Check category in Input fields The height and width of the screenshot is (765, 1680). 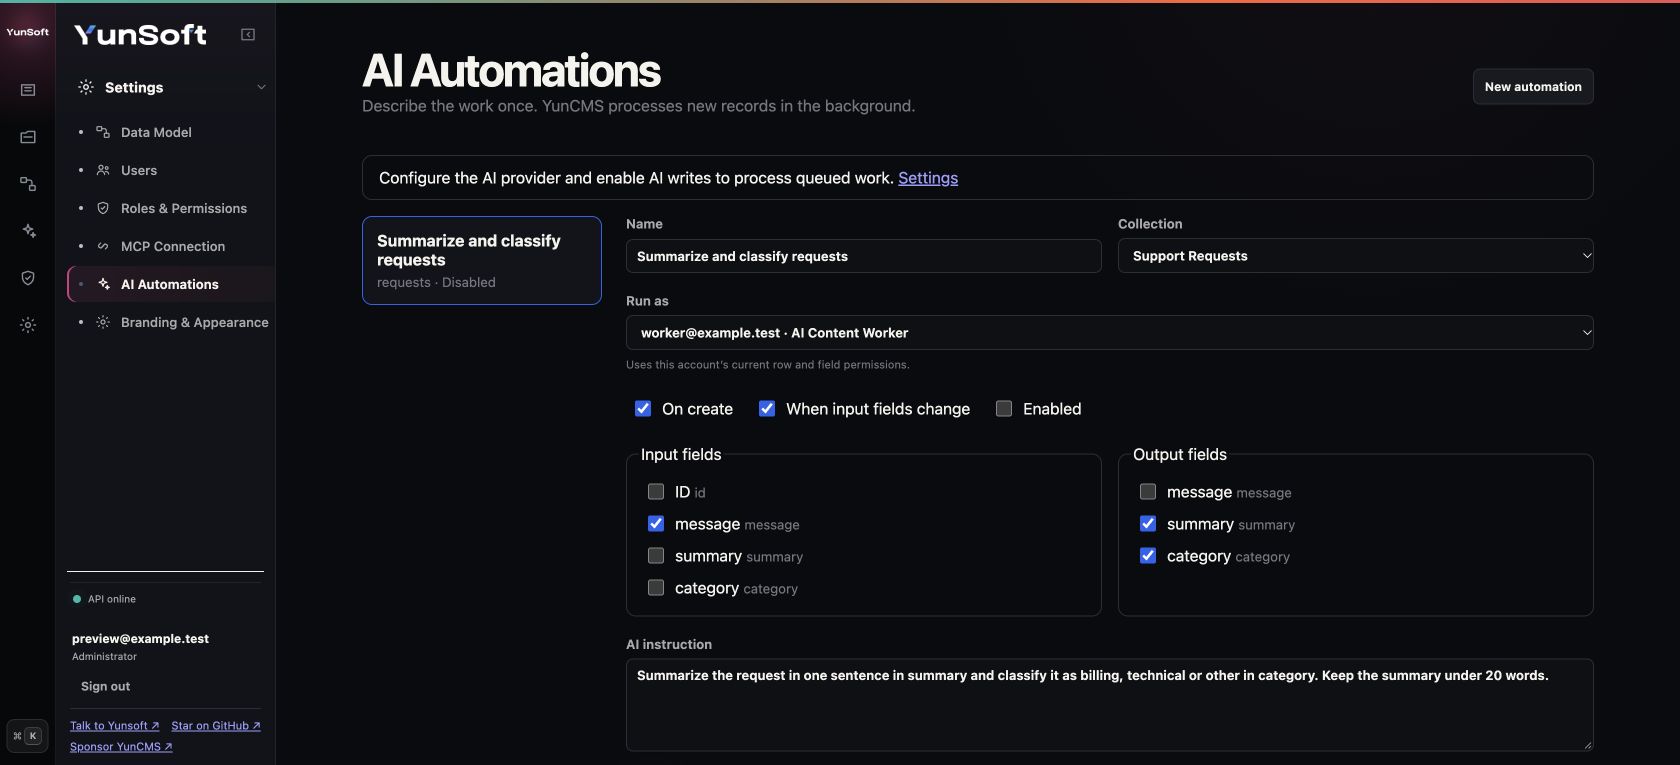(x=656, y=587)
